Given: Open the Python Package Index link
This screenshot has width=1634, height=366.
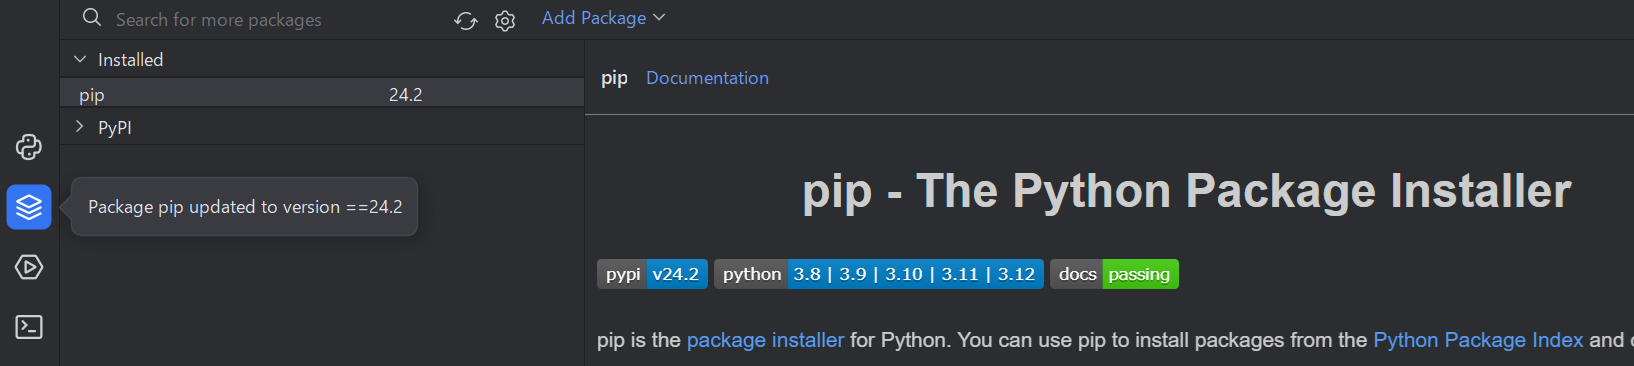Looking at the screenshot, I should (1478, 340).
